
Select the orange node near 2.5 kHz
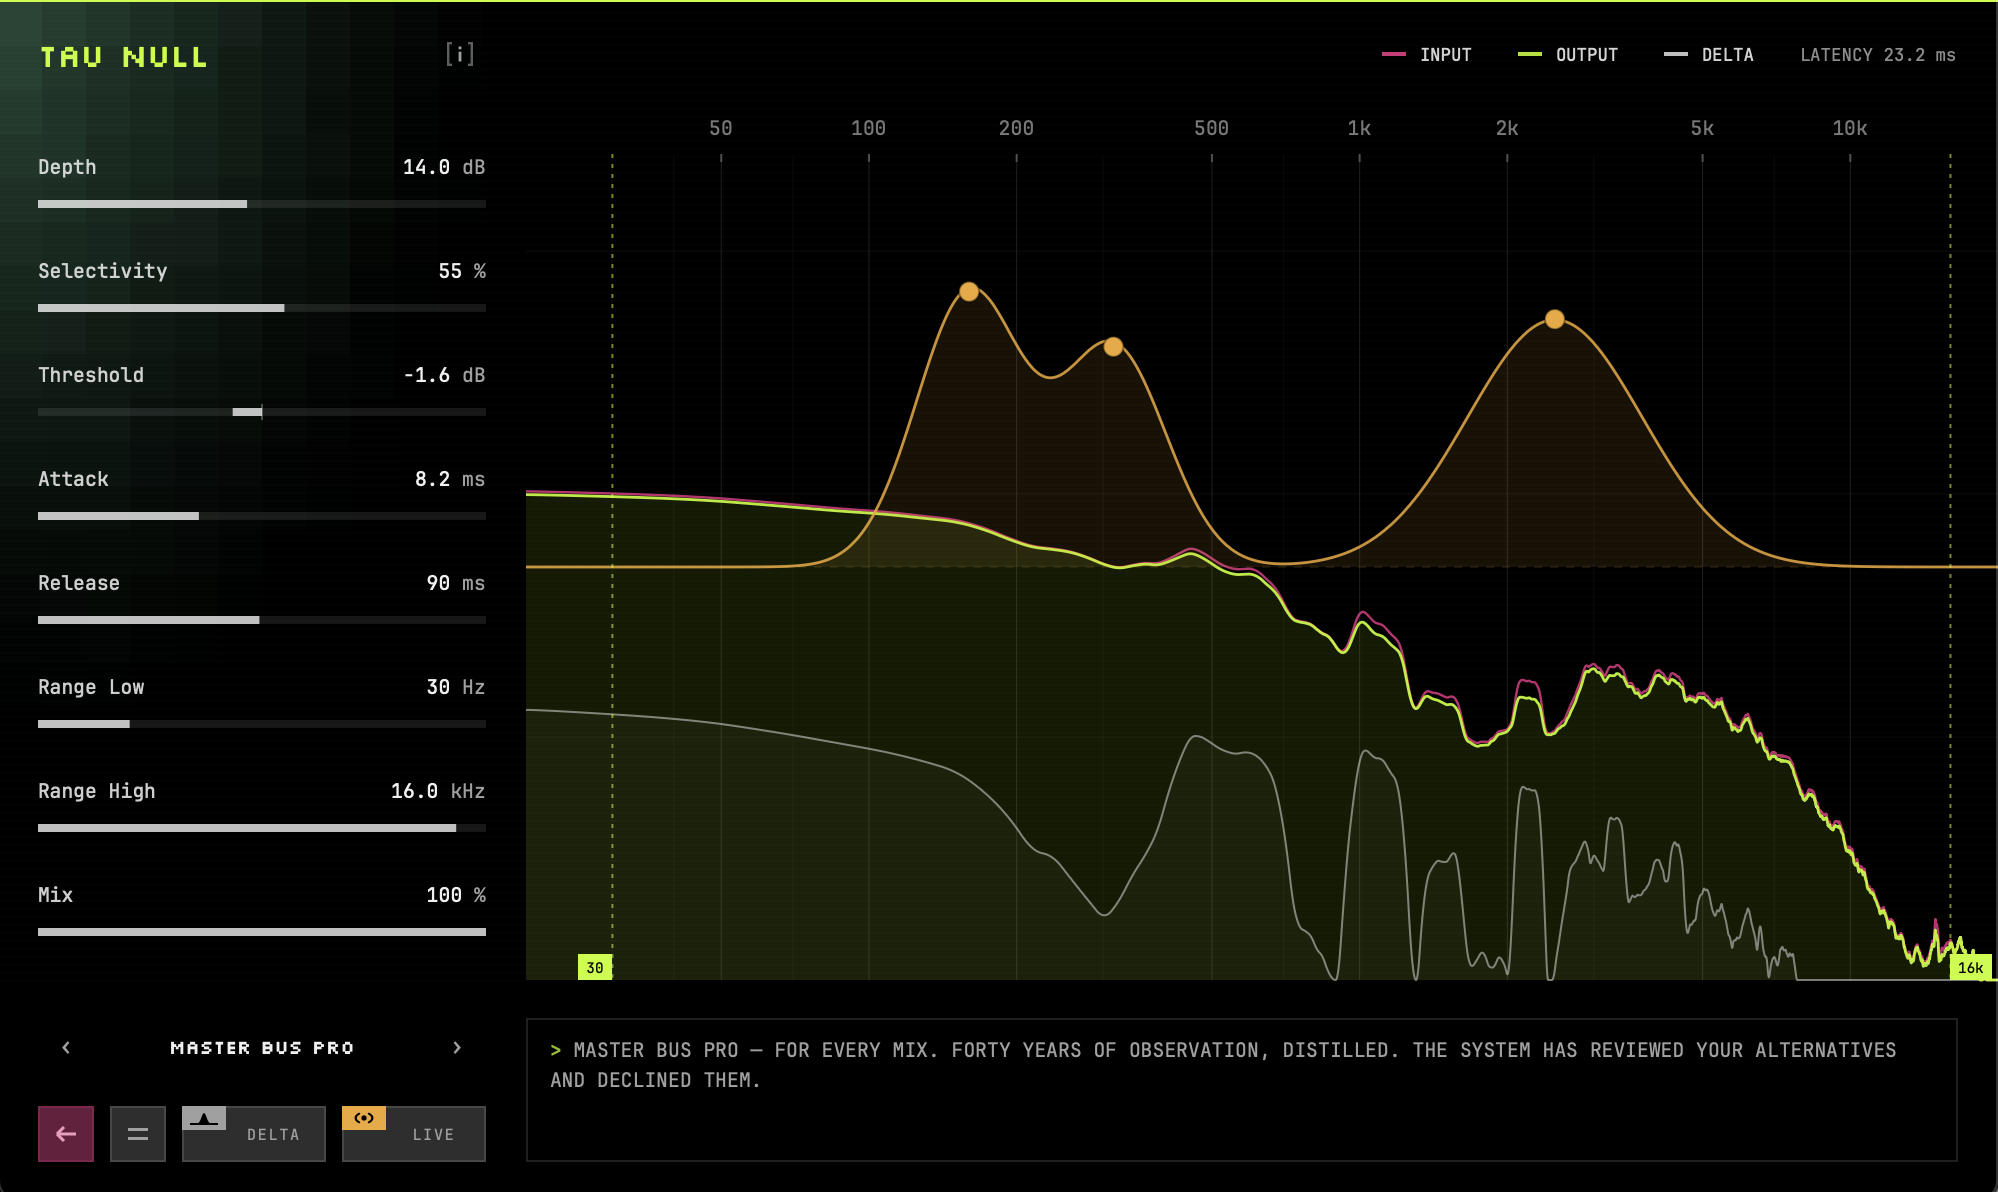pos(1555,319)
